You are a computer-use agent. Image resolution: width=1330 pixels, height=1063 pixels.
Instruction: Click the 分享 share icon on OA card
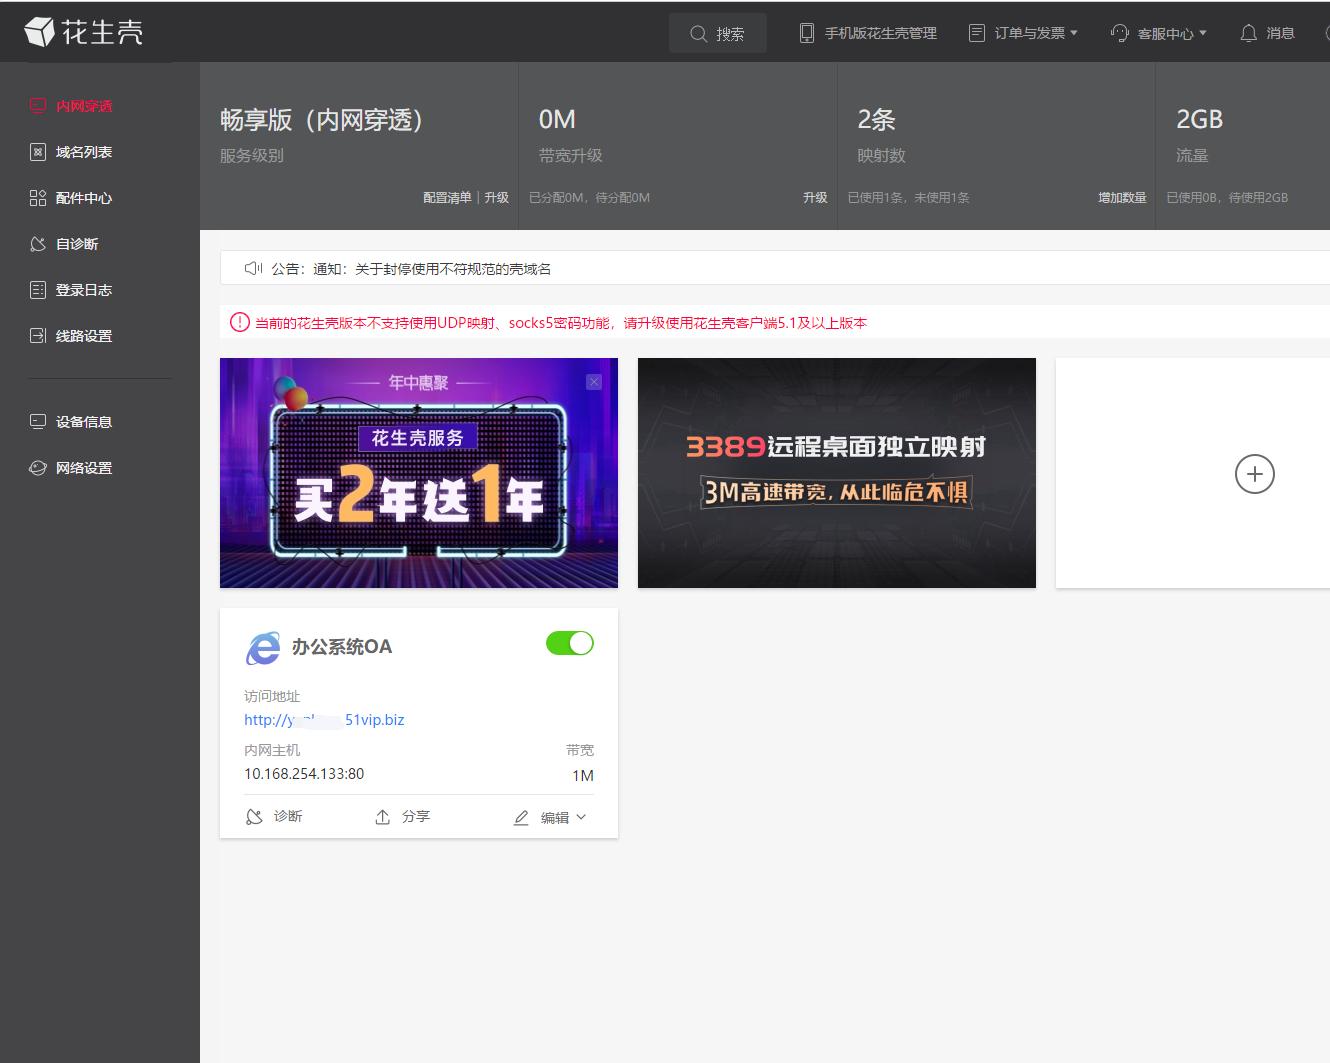click(383, 817)
